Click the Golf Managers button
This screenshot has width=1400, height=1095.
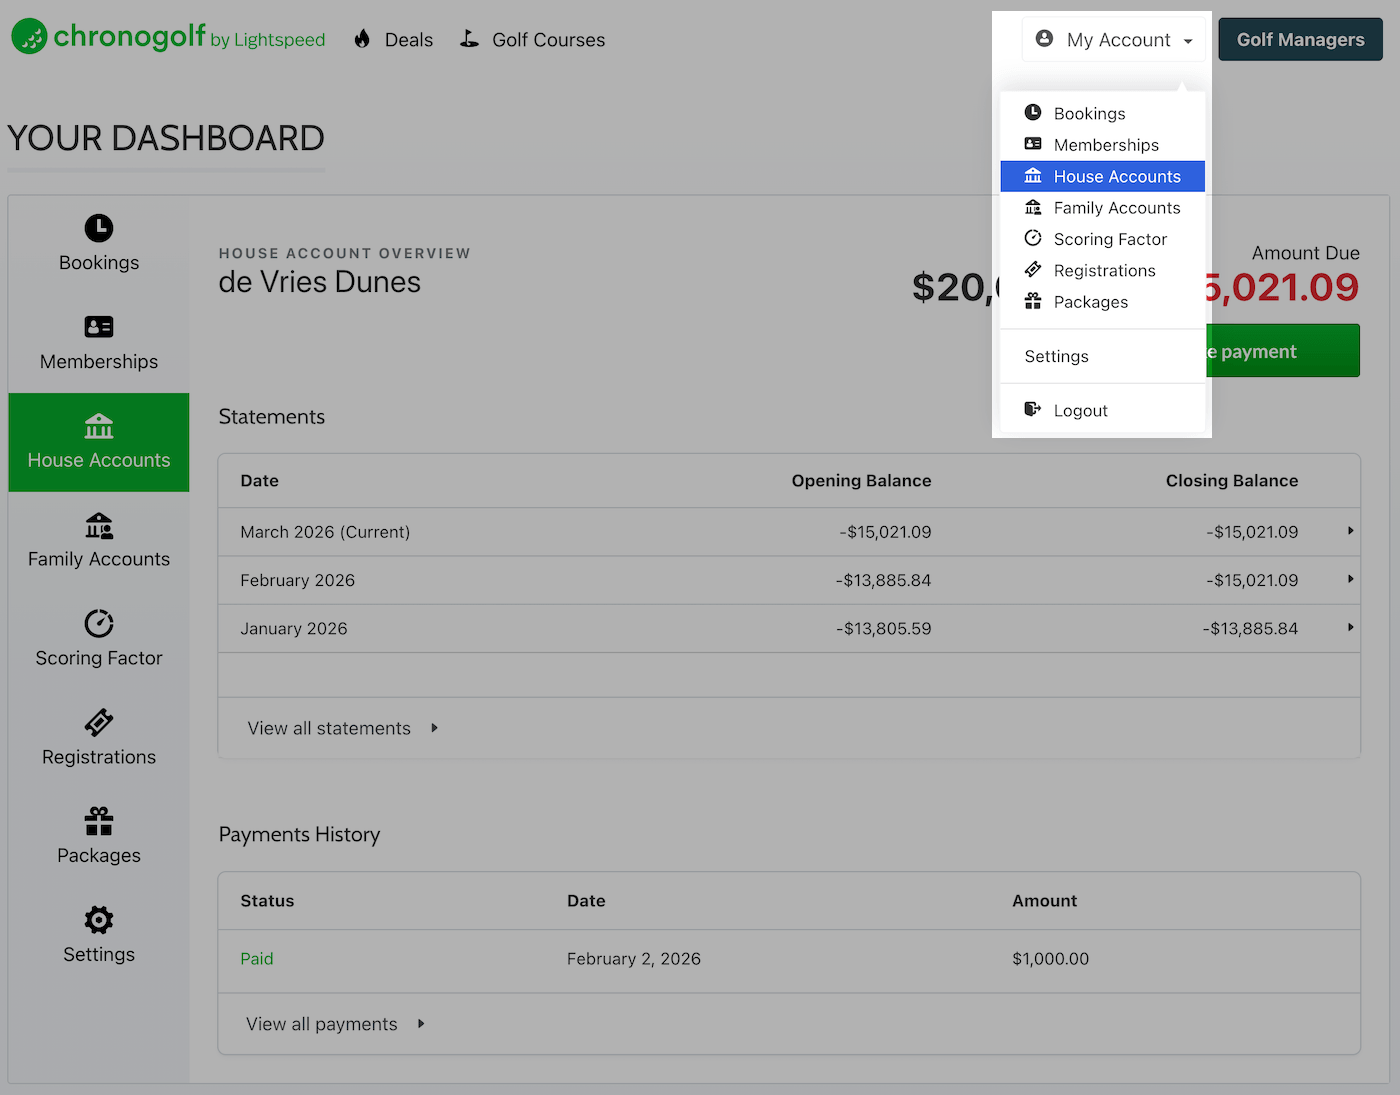coord(1300,40)
